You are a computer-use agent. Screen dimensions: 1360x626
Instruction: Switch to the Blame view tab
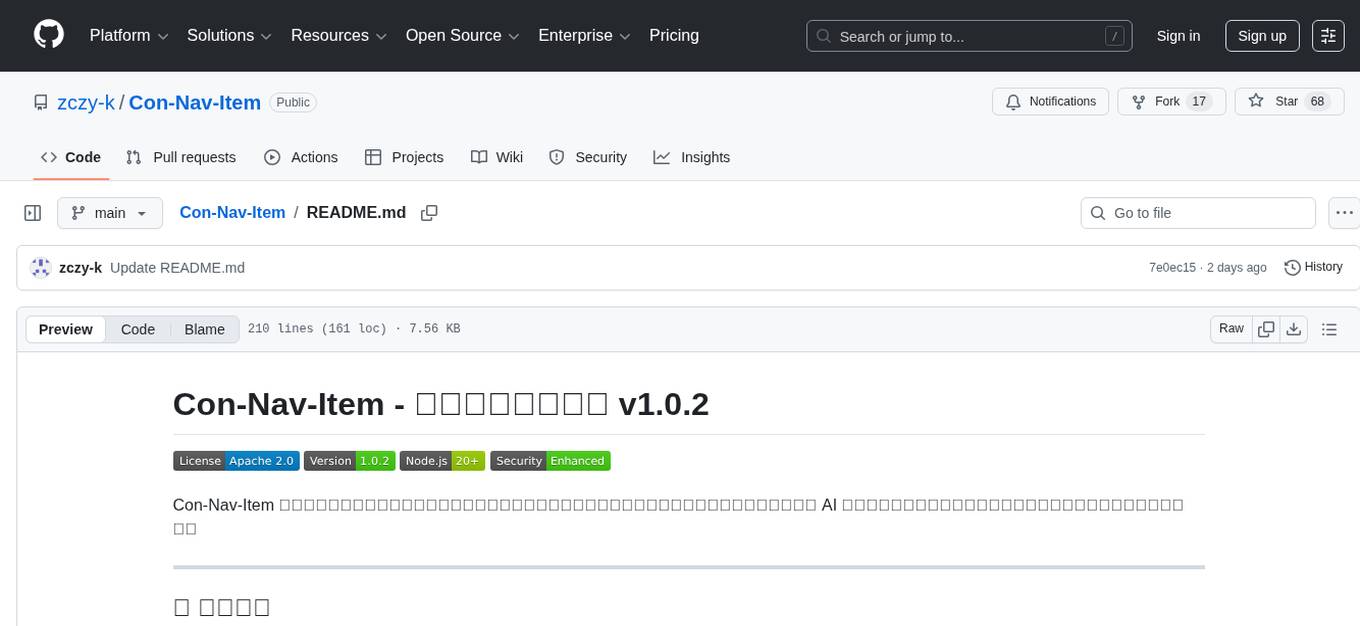204,329
